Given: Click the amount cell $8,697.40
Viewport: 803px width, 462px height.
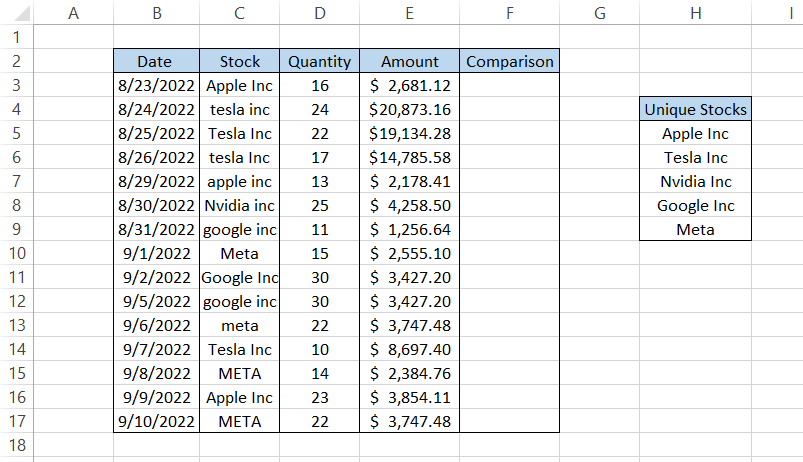Looking at the screenshot, I should click(x=409, y=350).
